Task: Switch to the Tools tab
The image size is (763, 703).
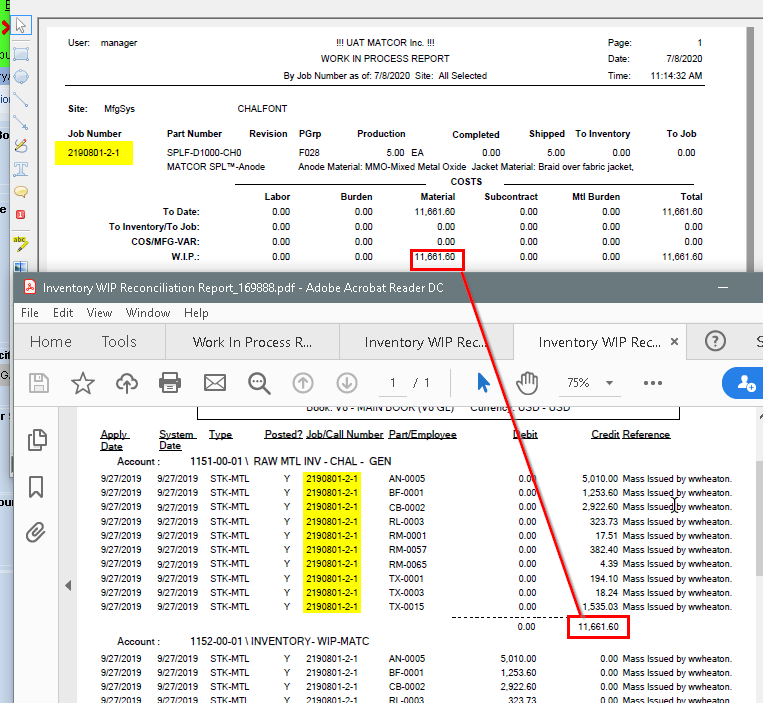Action: (119, 342)
